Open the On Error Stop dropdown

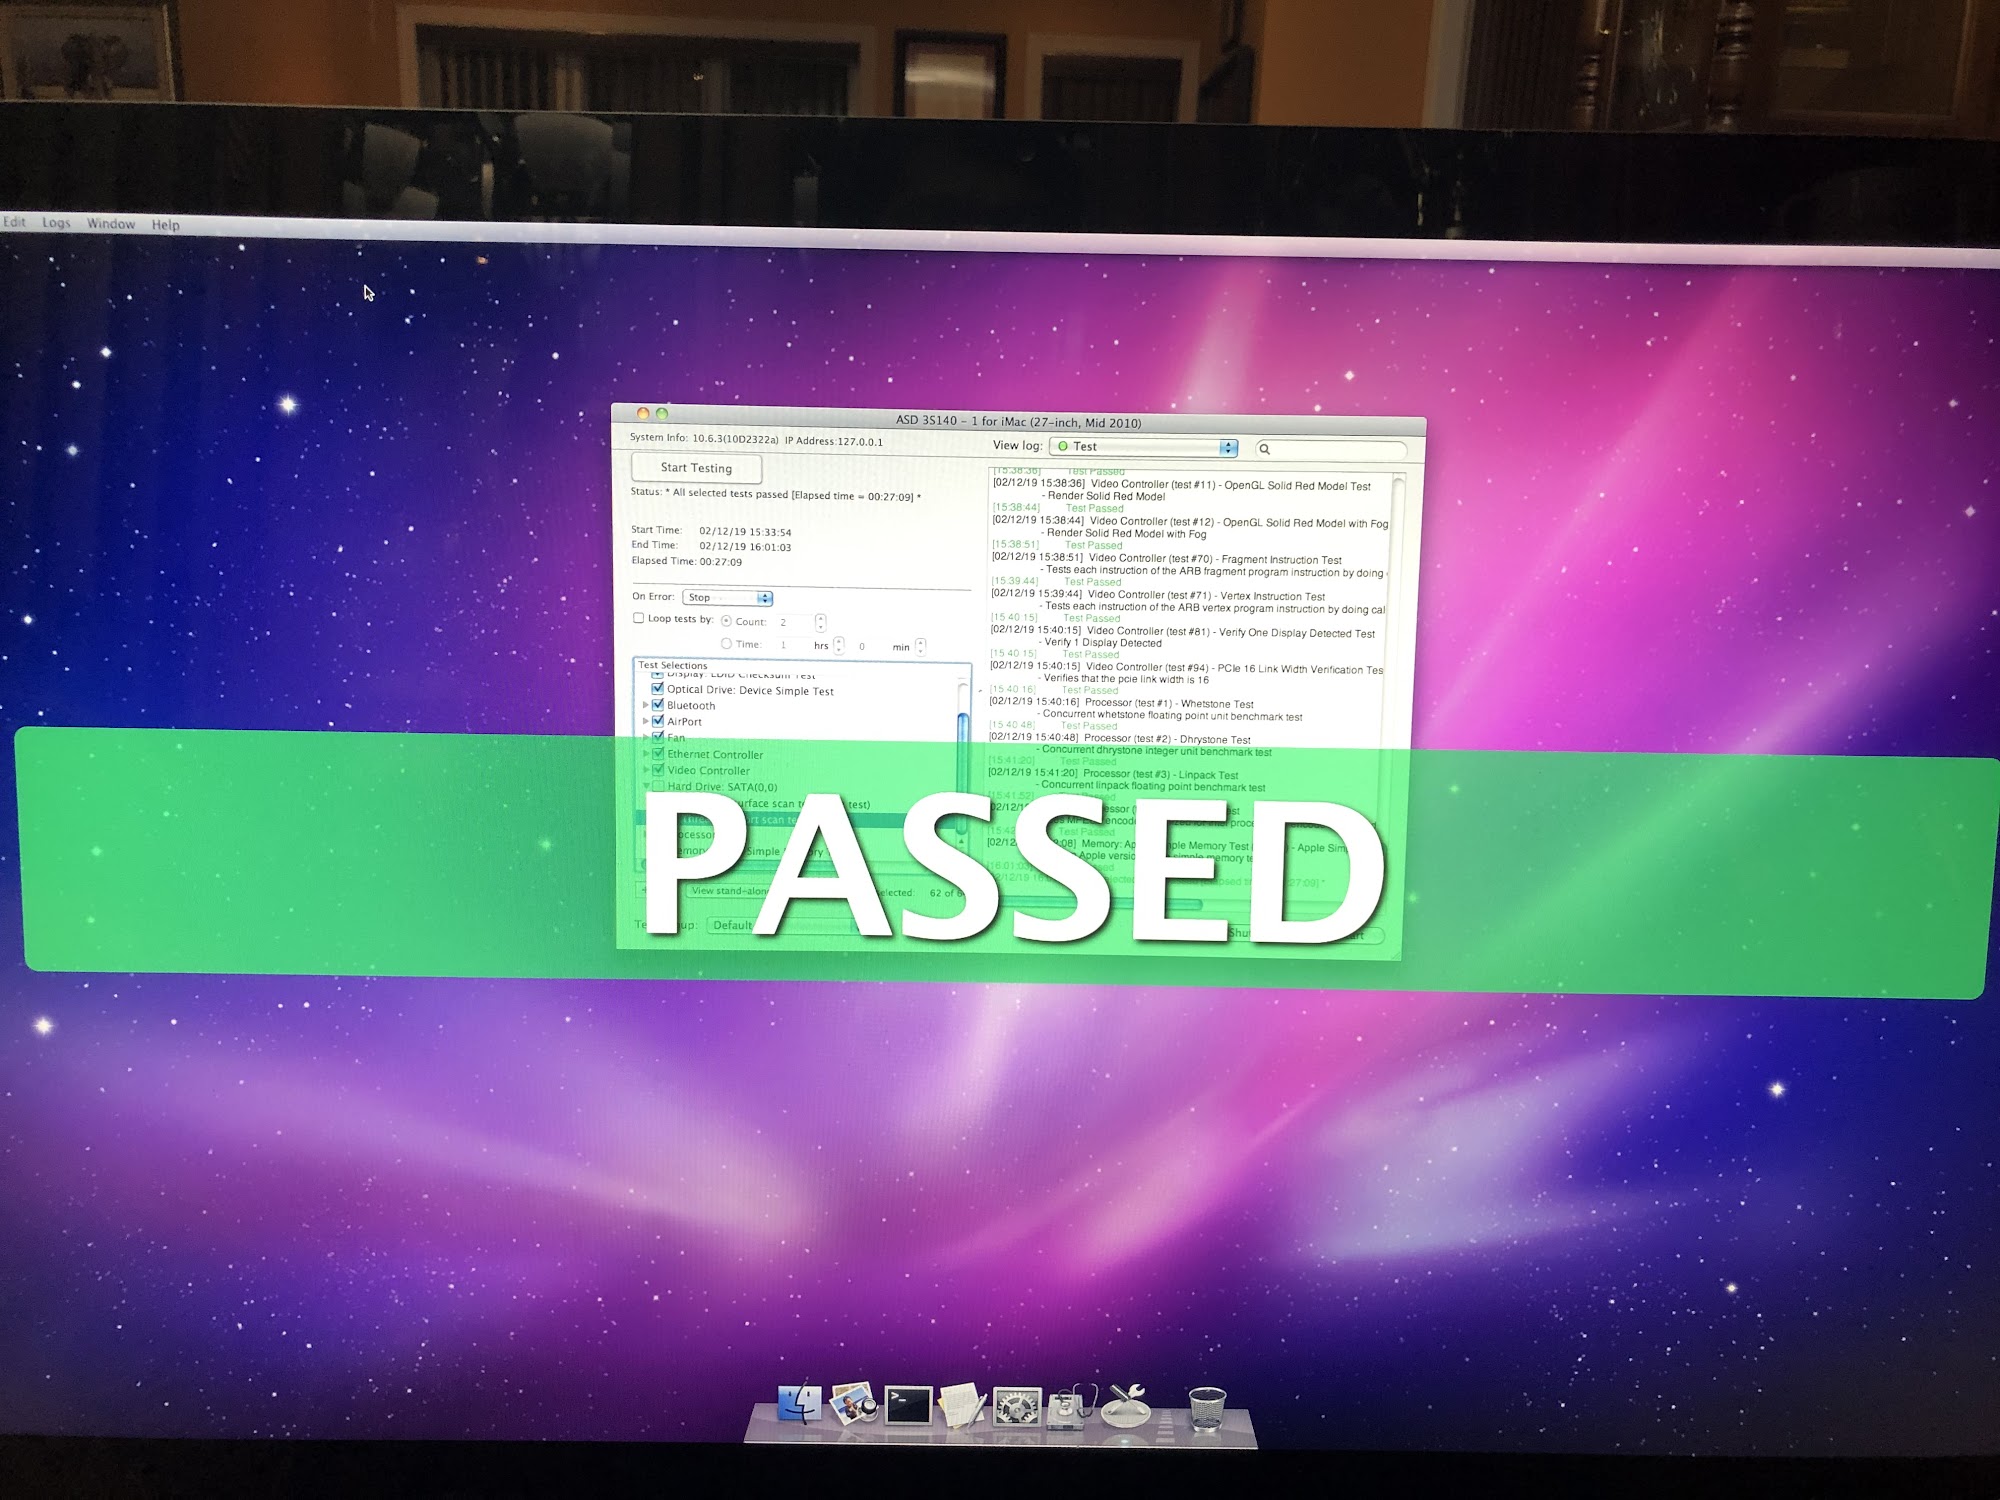[727, 598]
